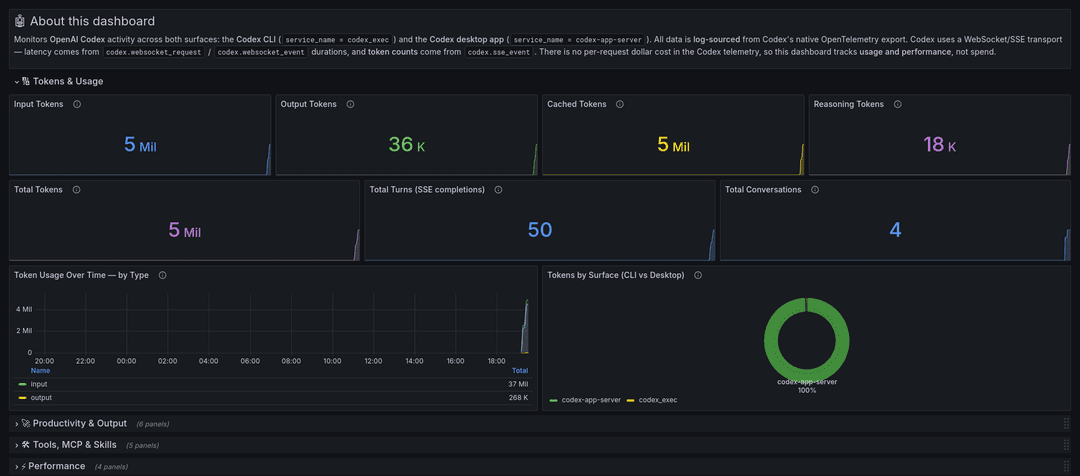Show info for Total Tokens panel
Viewport: 1080px width, 476px height.
coord(76,189)
